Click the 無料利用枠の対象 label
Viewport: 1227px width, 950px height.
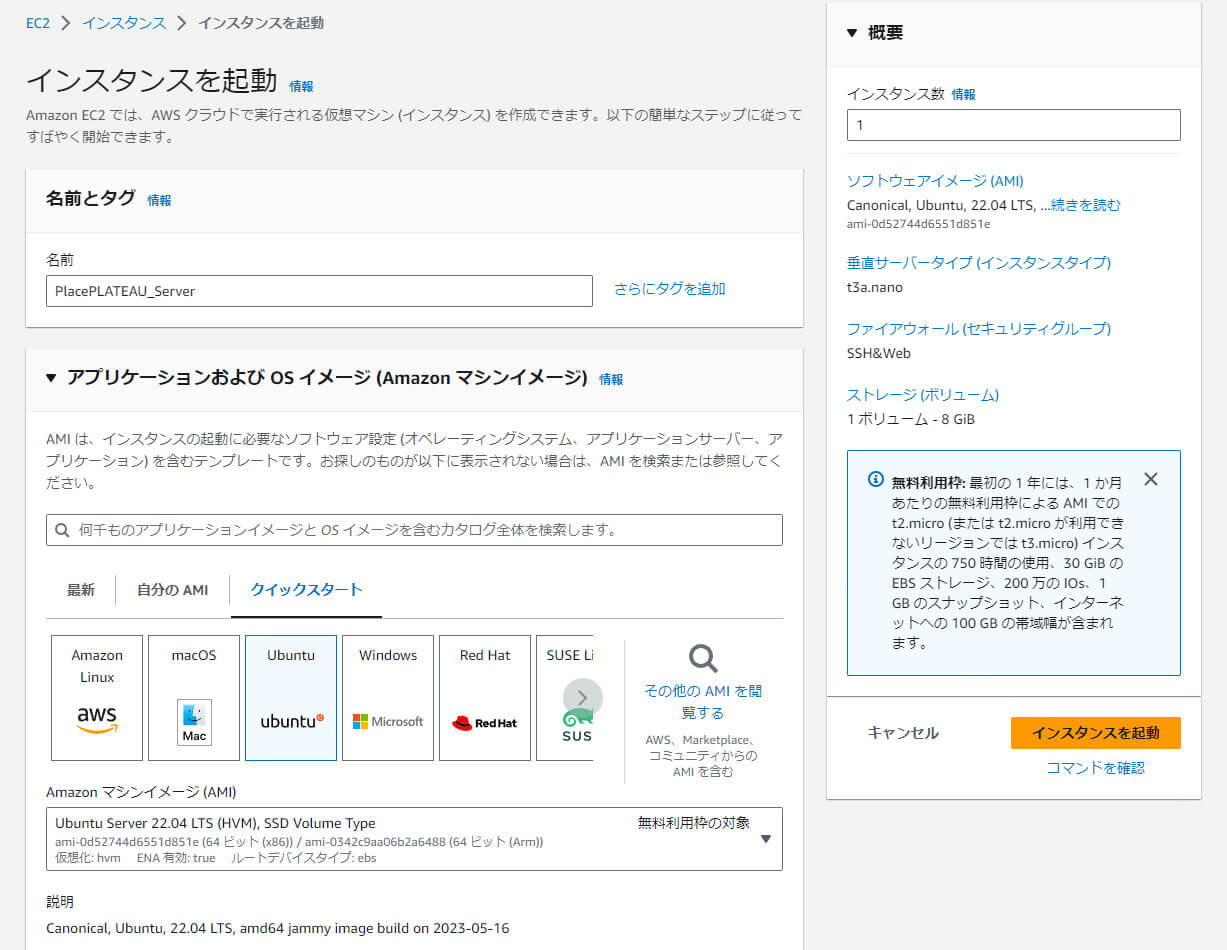pyautogui.click(x=694, y=823)
